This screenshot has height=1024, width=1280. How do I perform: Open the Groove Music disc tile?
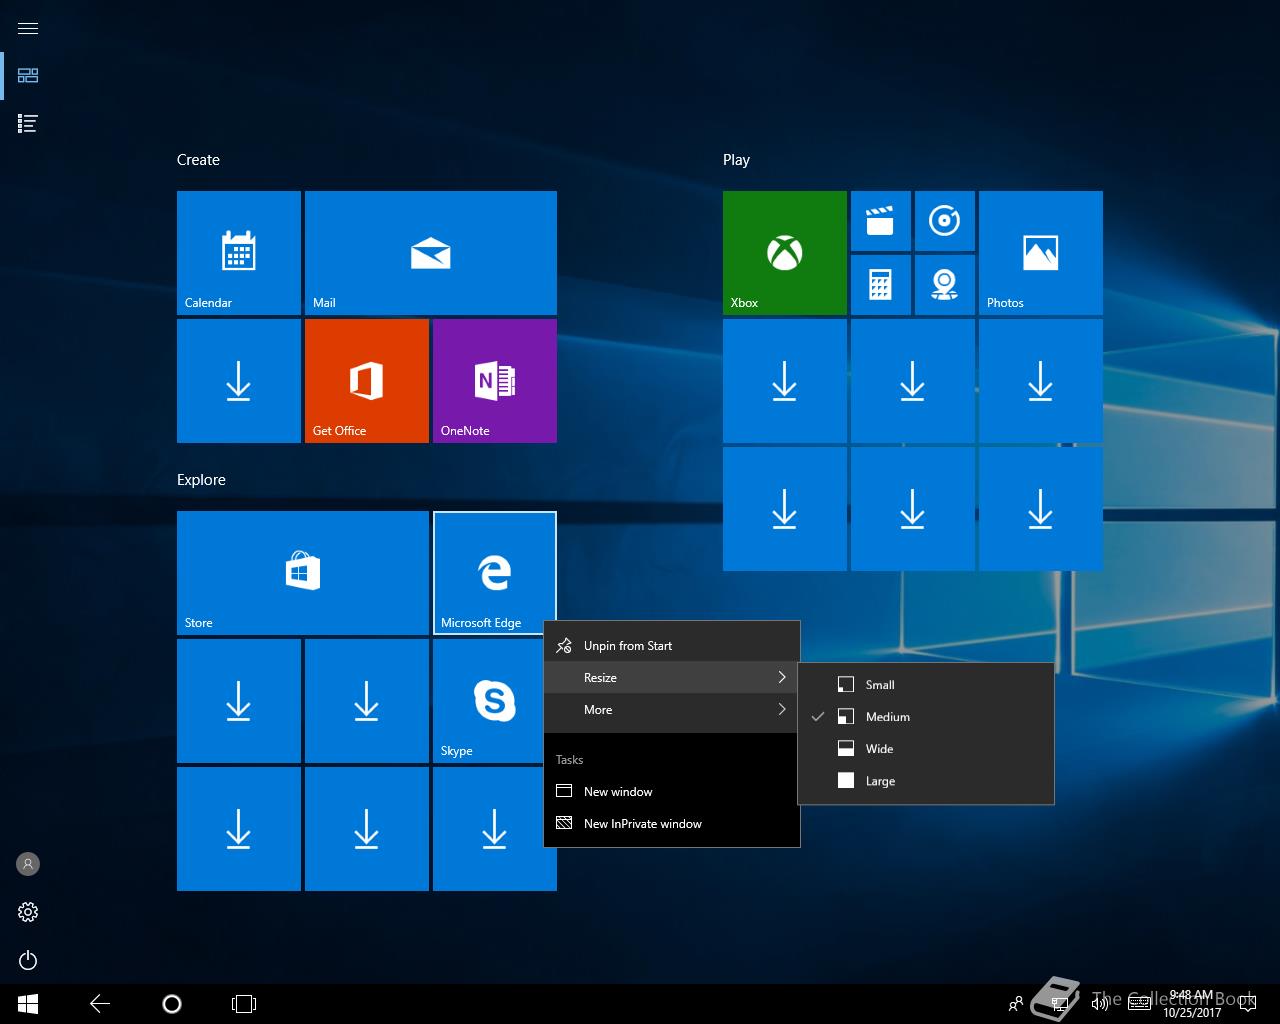(x=945, y=221)
